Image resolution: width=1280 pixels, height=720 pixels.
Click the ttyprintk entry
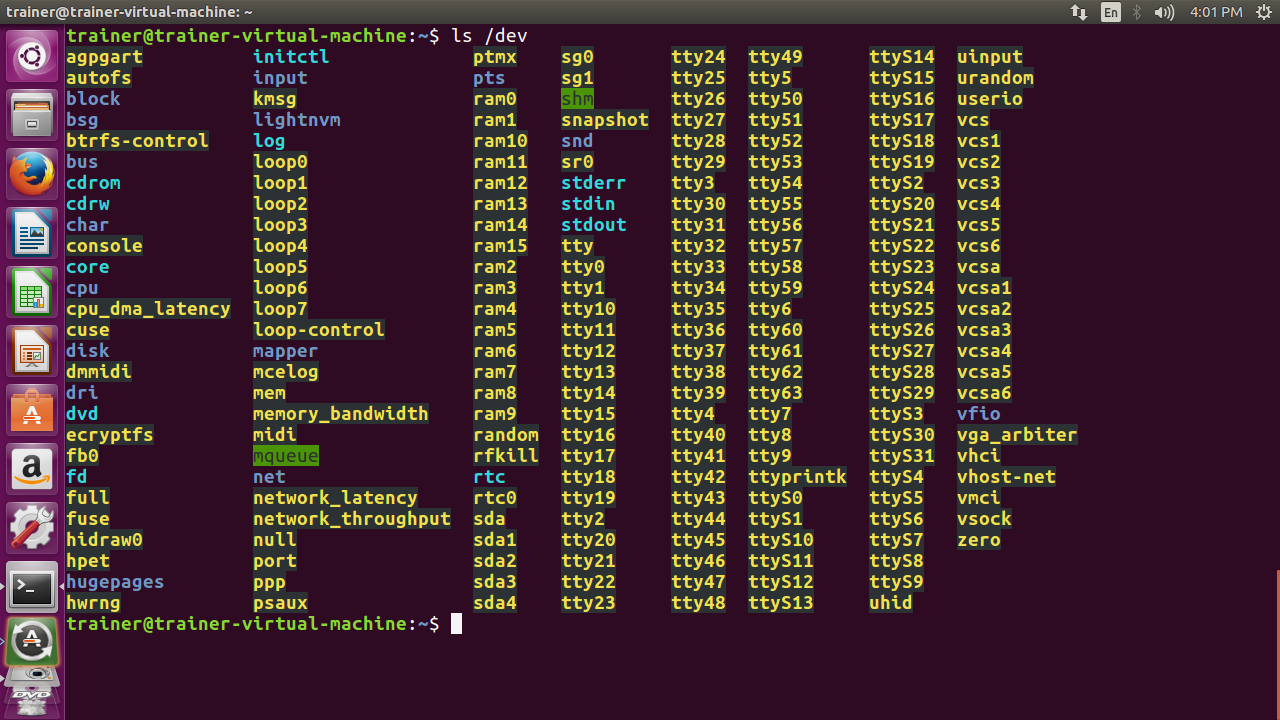click(x=798, y=477)
